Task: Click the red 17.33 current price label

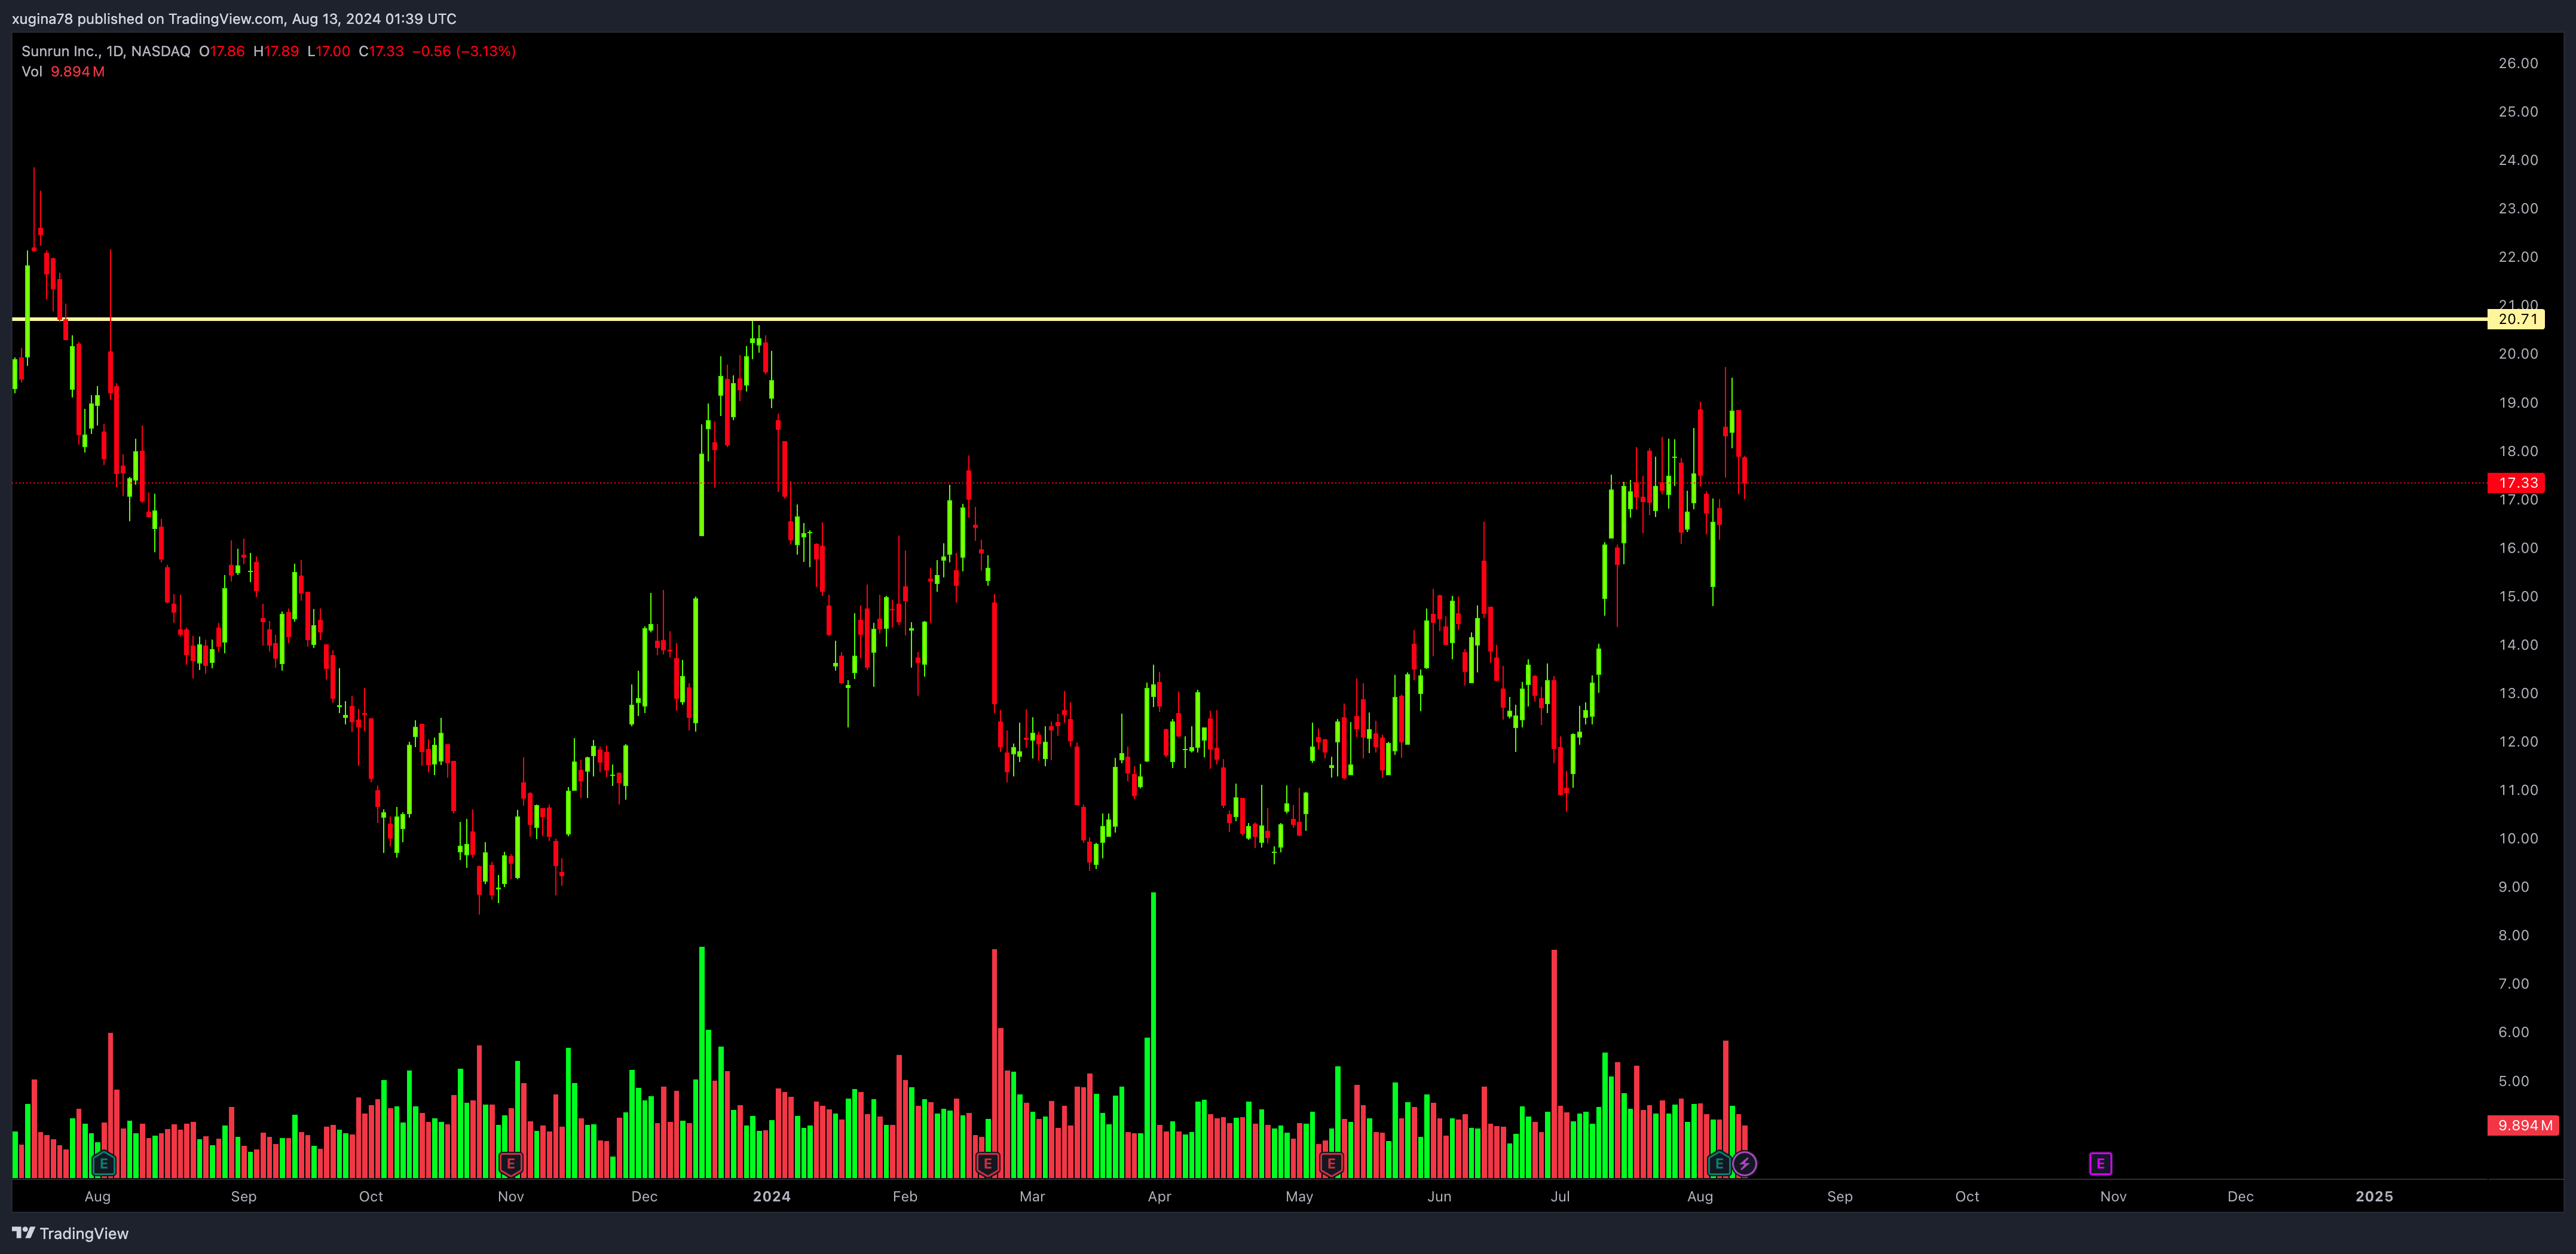Action: tap(2517, 483)
